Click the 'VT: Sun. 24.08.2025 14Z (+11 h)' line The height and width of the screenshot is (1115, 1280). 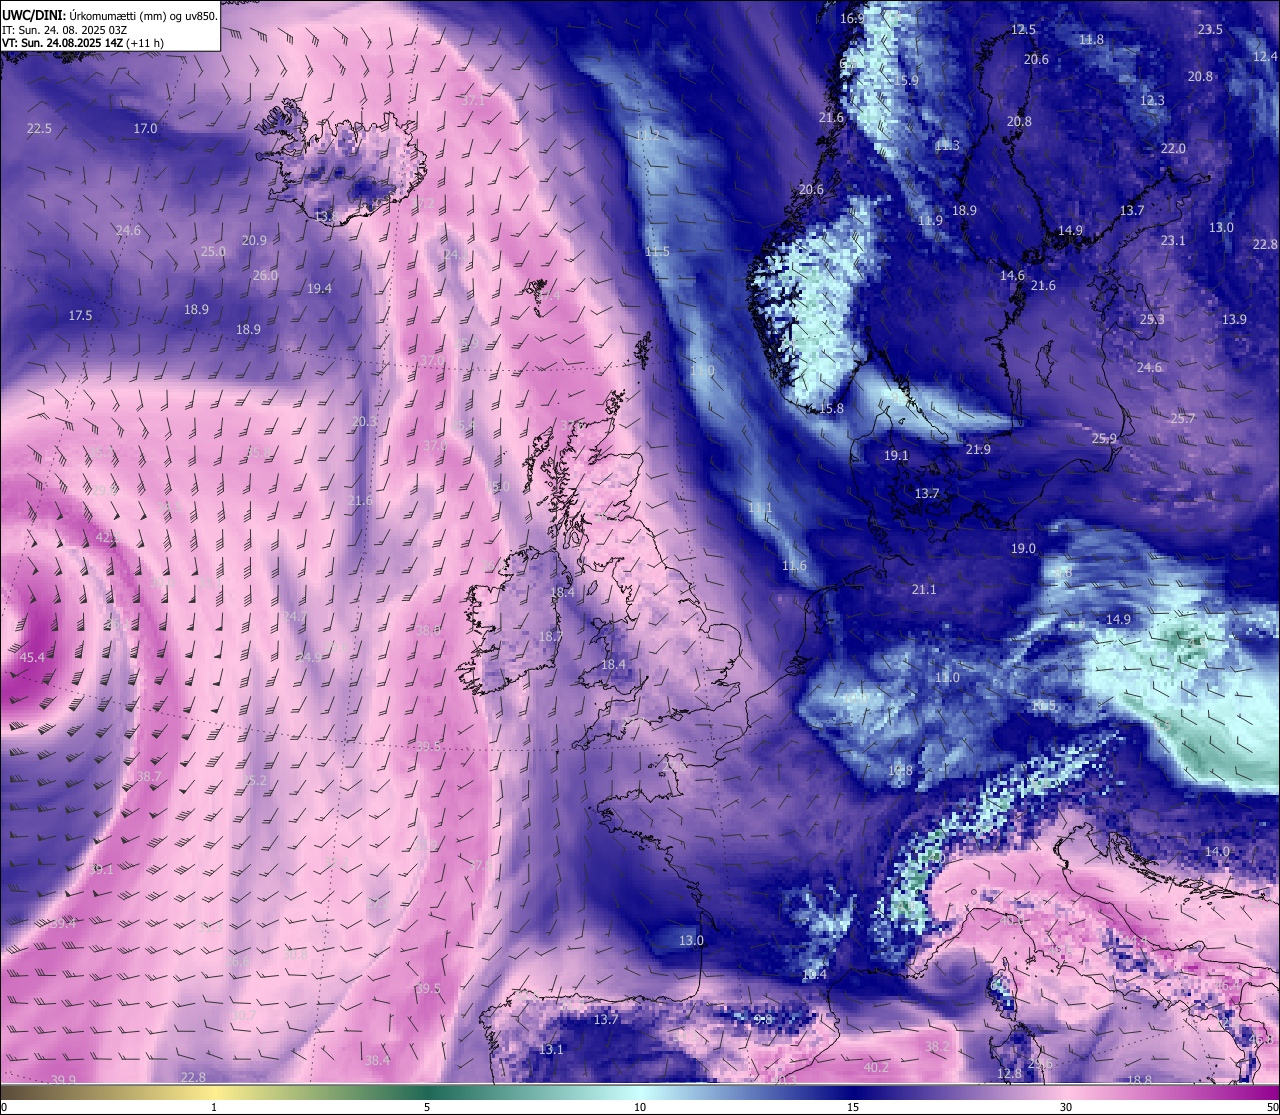[x=83, y=43]
